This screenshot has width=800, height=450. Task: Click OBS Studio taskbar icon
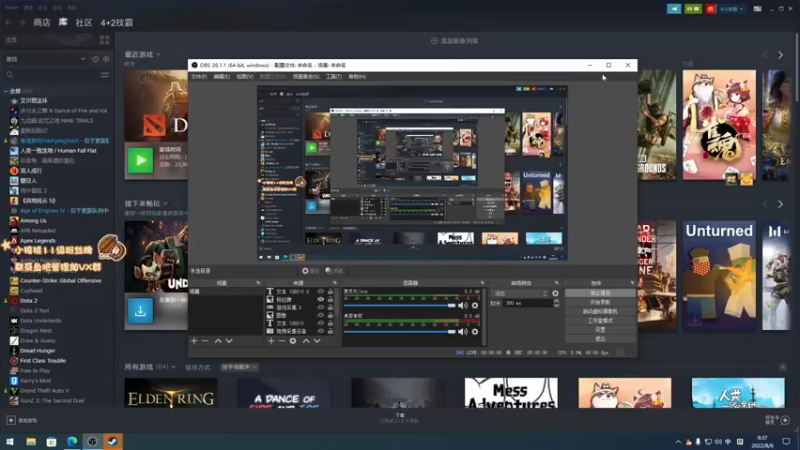[92, 441]
